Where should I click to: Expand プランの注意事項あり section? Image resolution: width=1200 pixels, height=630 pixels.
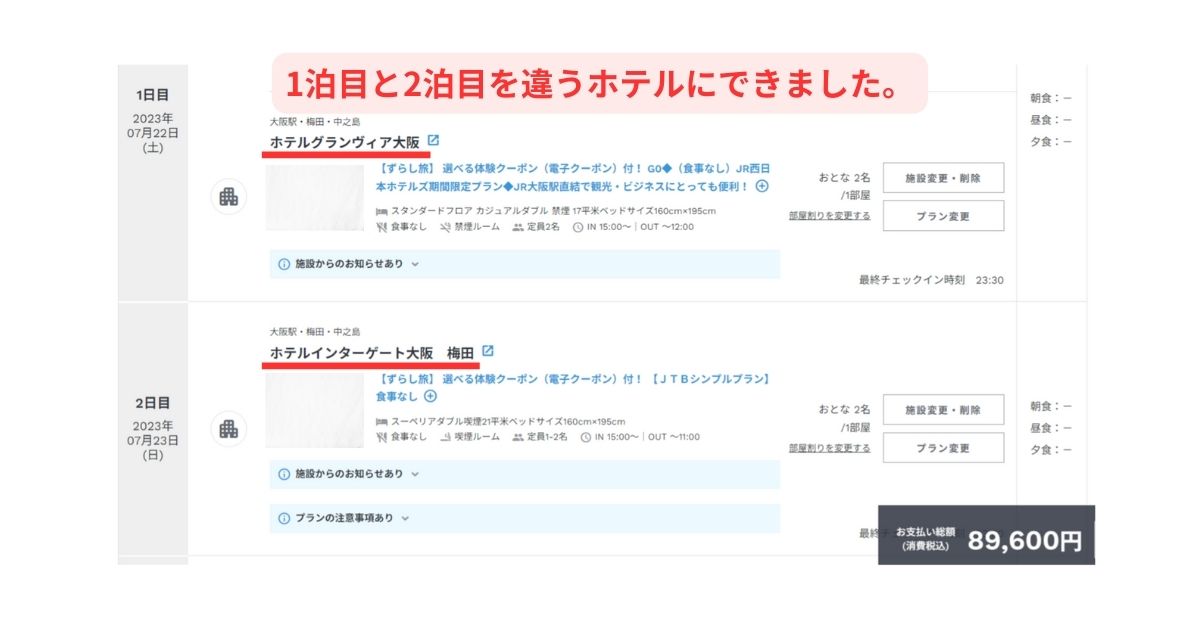click(524, 518)
